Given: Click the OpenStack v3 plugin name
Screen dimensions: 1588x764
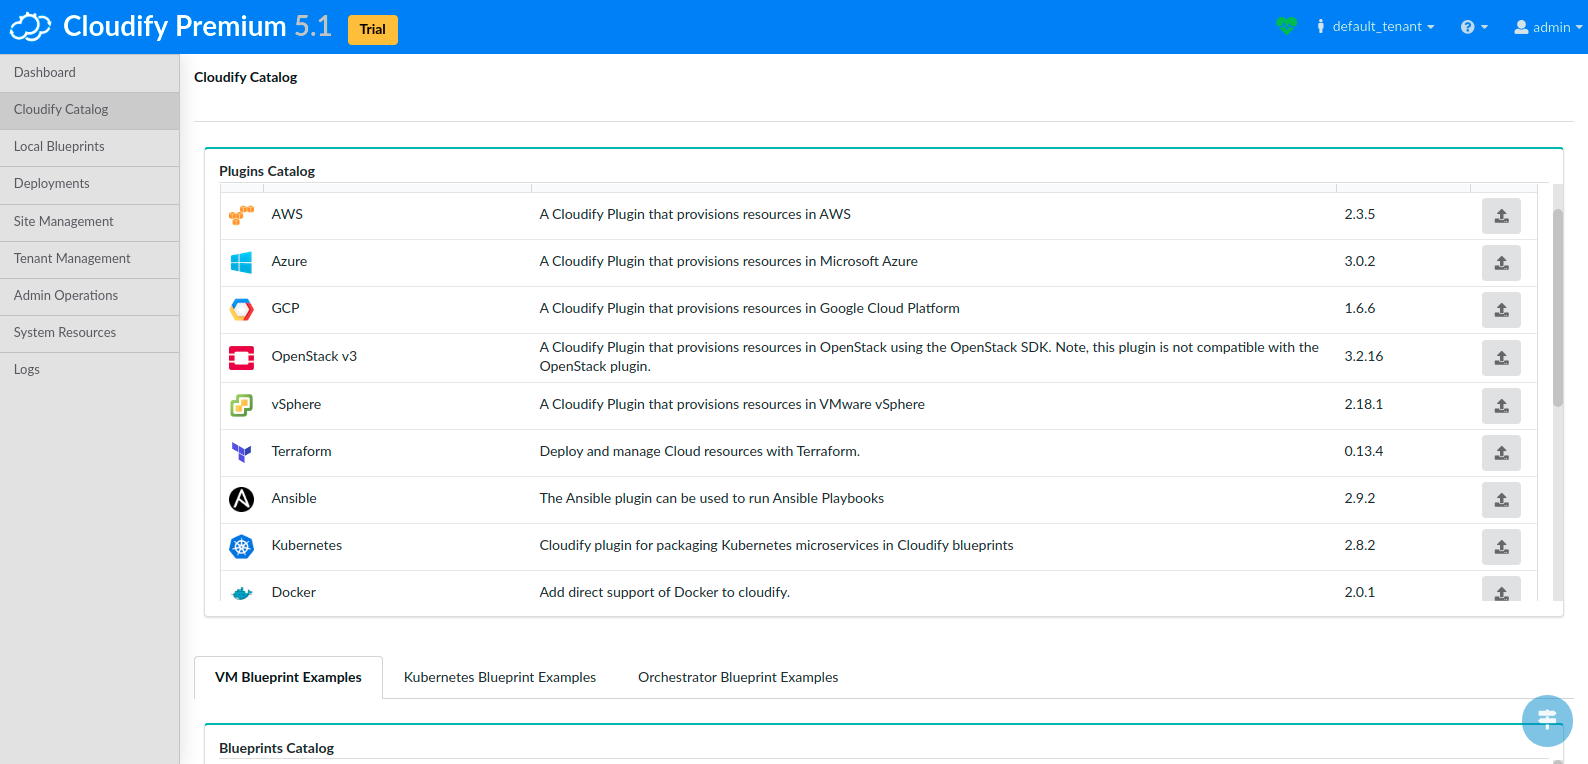Looking at the screenshot, I should click(x=314, y=357).
